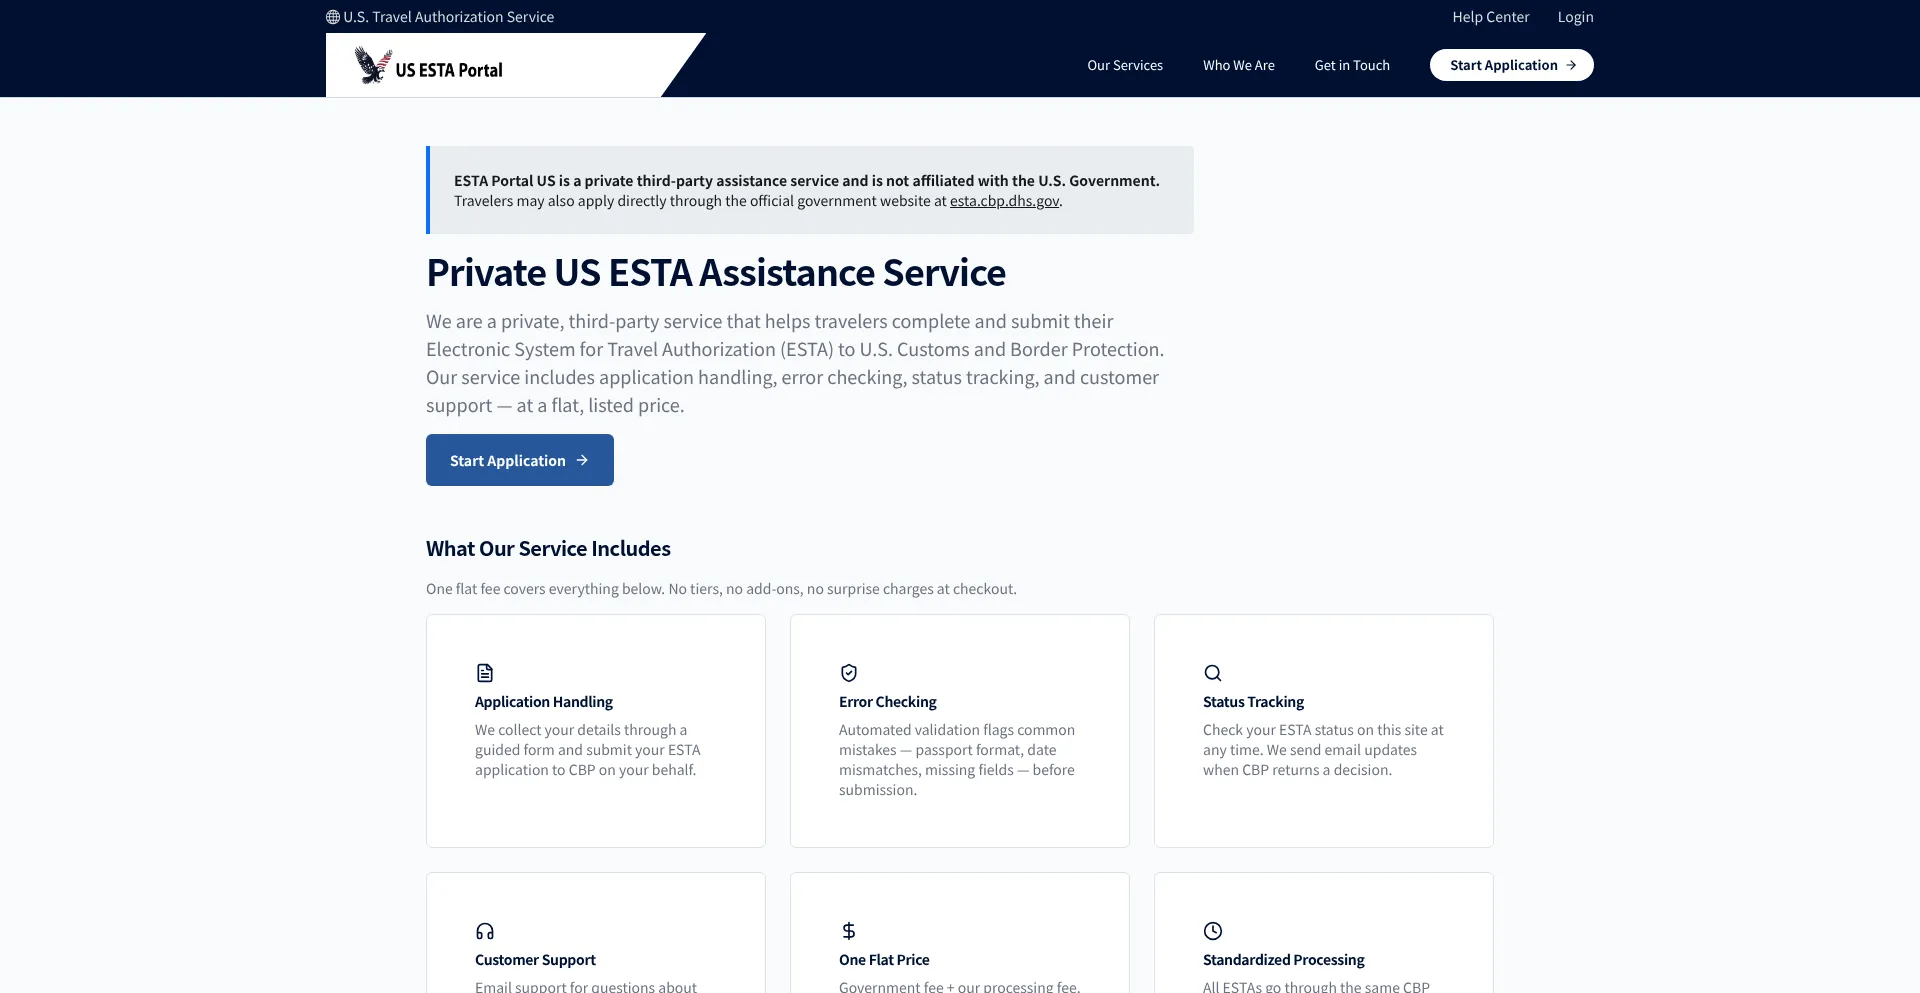Image resolution: width=1920 pixels, height=993 pixels.
Task: Click the blue Start Application button
Action: tap(520, 460)
